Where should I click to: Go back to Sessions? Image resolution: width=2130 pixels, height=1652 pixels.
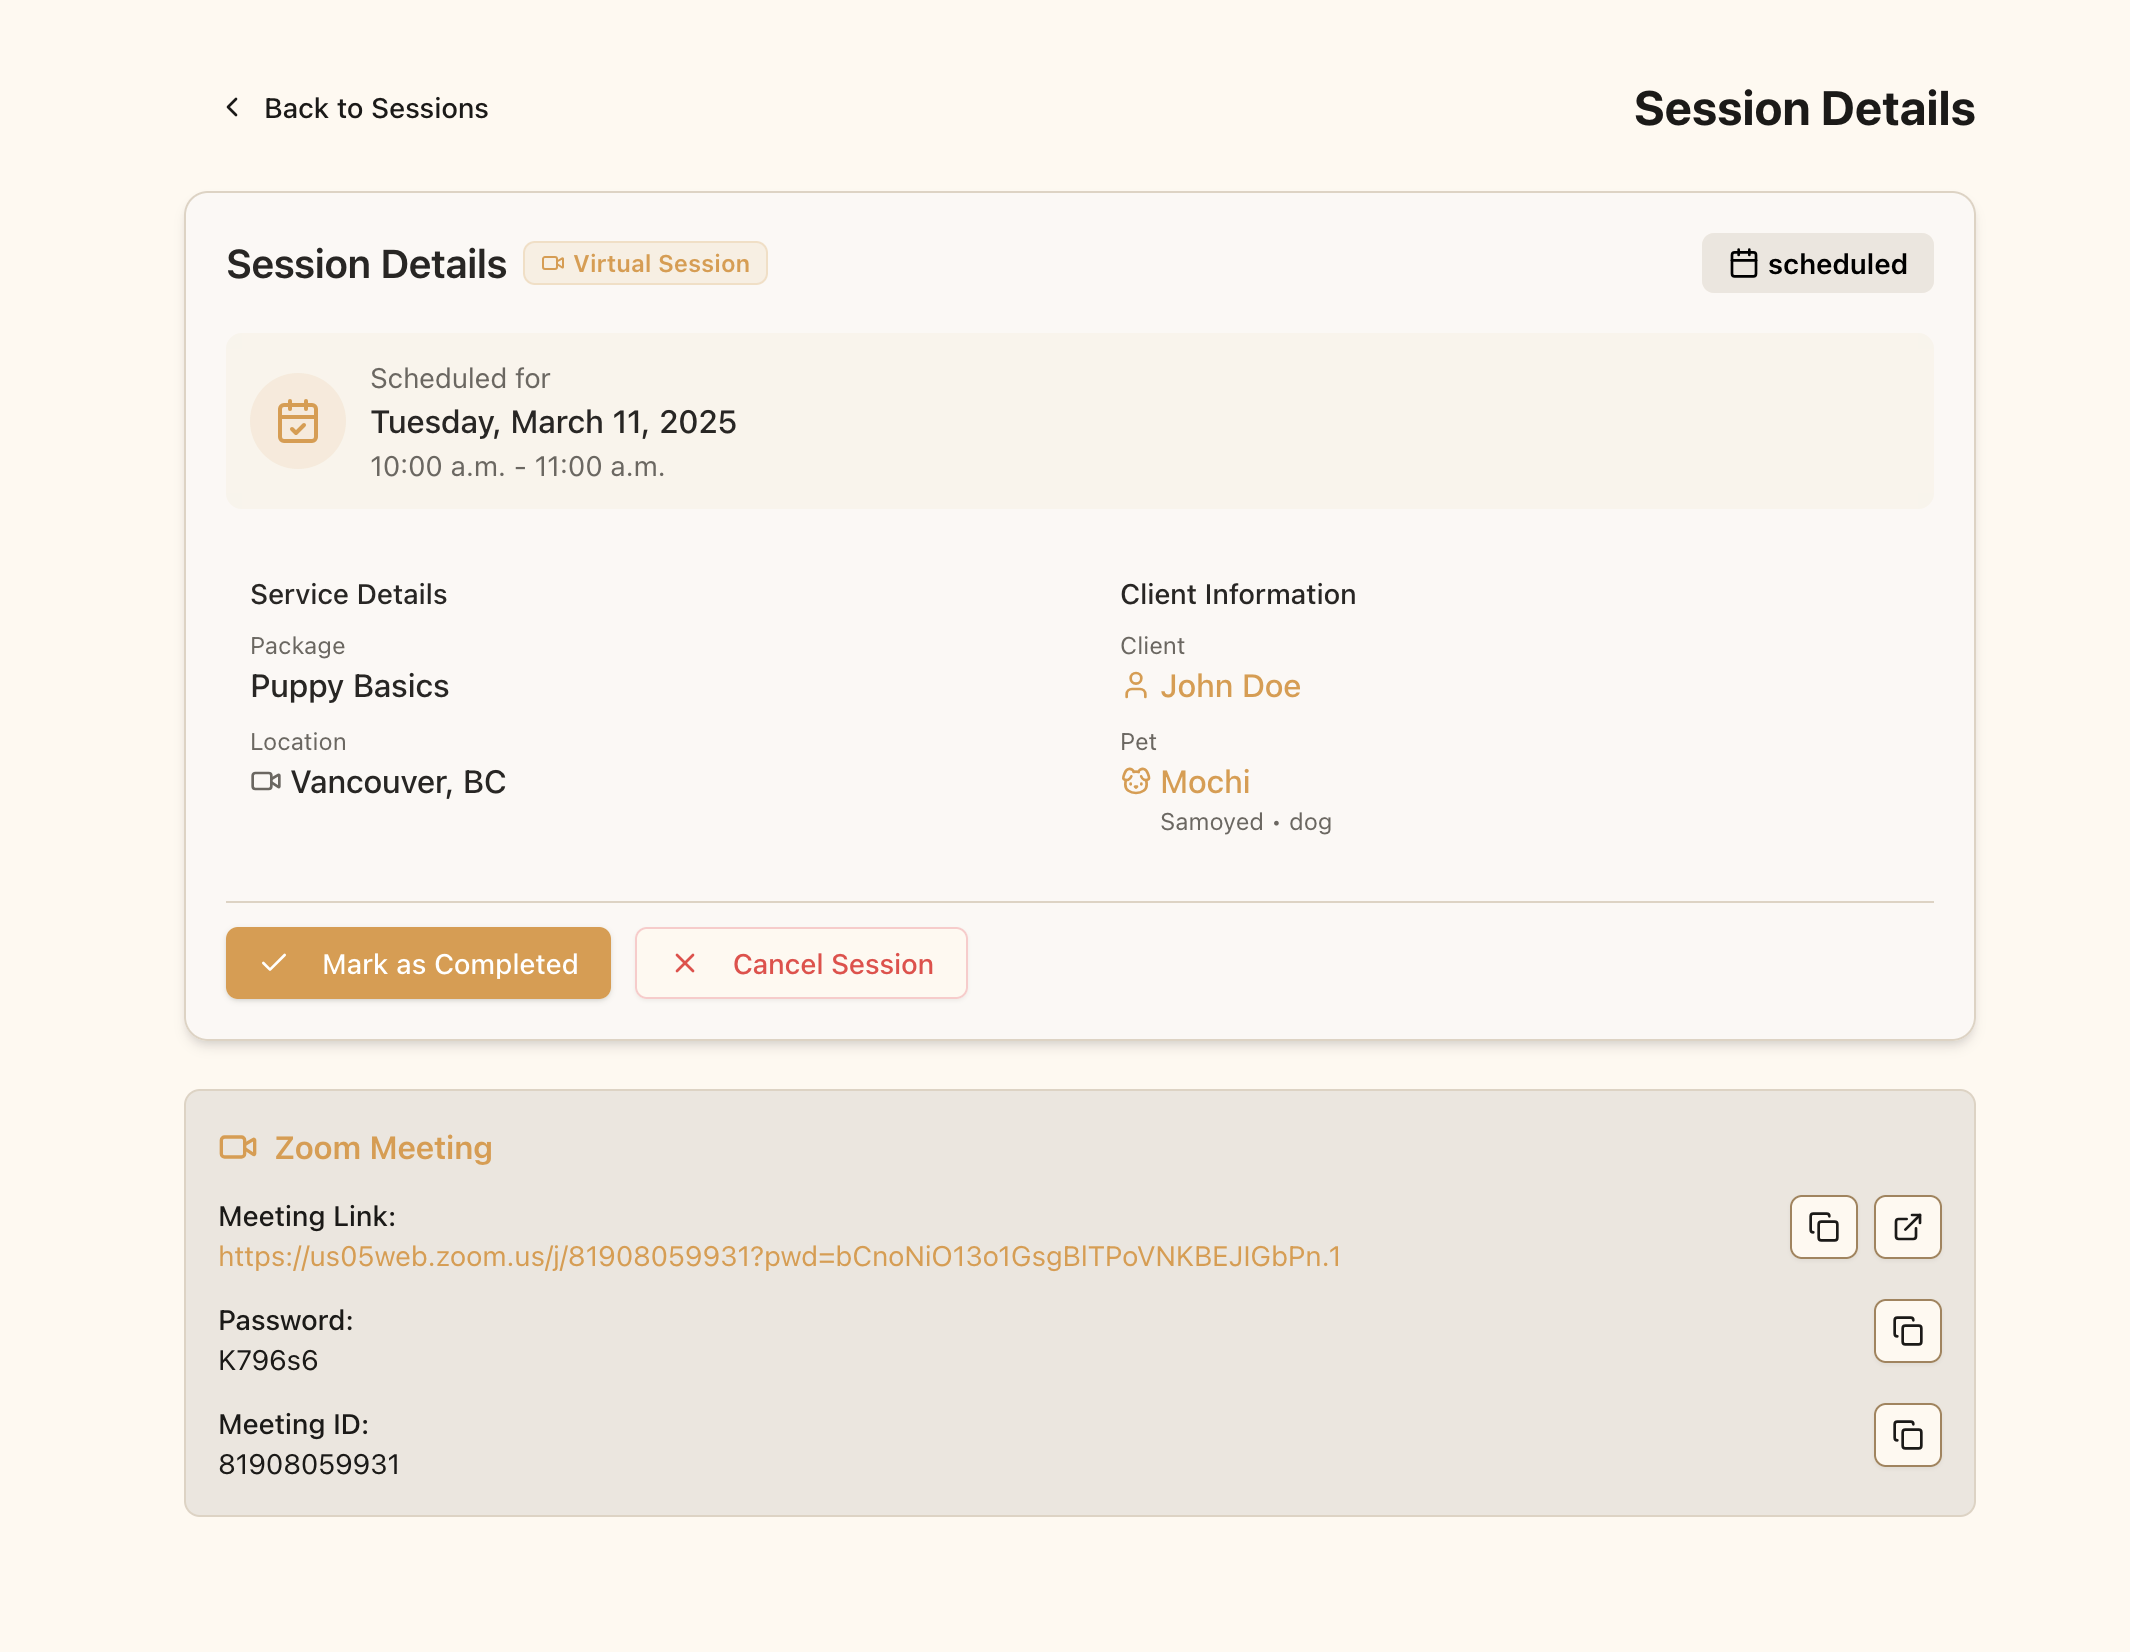(375, 107)
